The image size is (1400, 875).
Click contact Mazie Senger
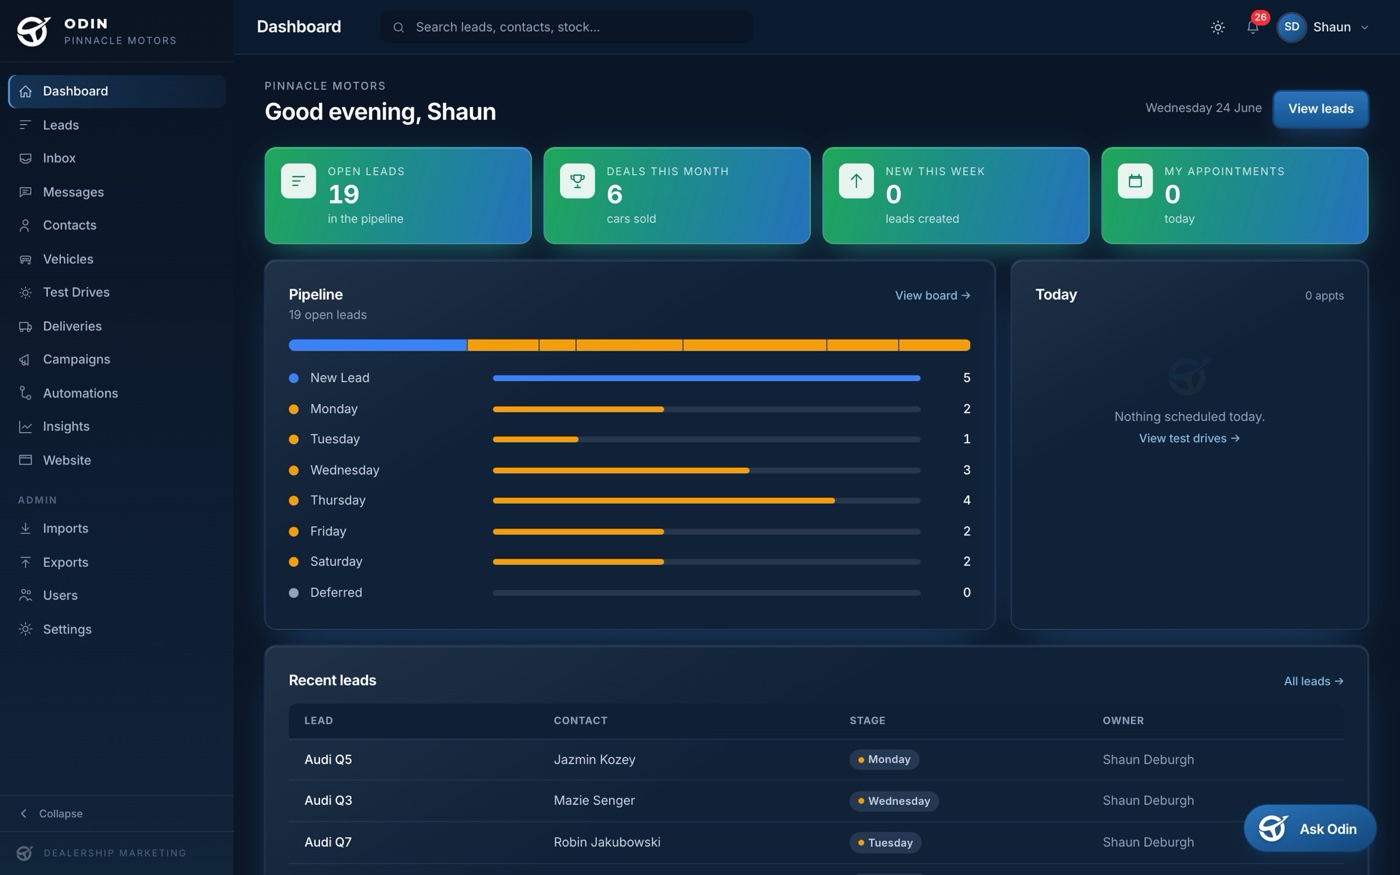pyautogui.click(x=594, y=800)
